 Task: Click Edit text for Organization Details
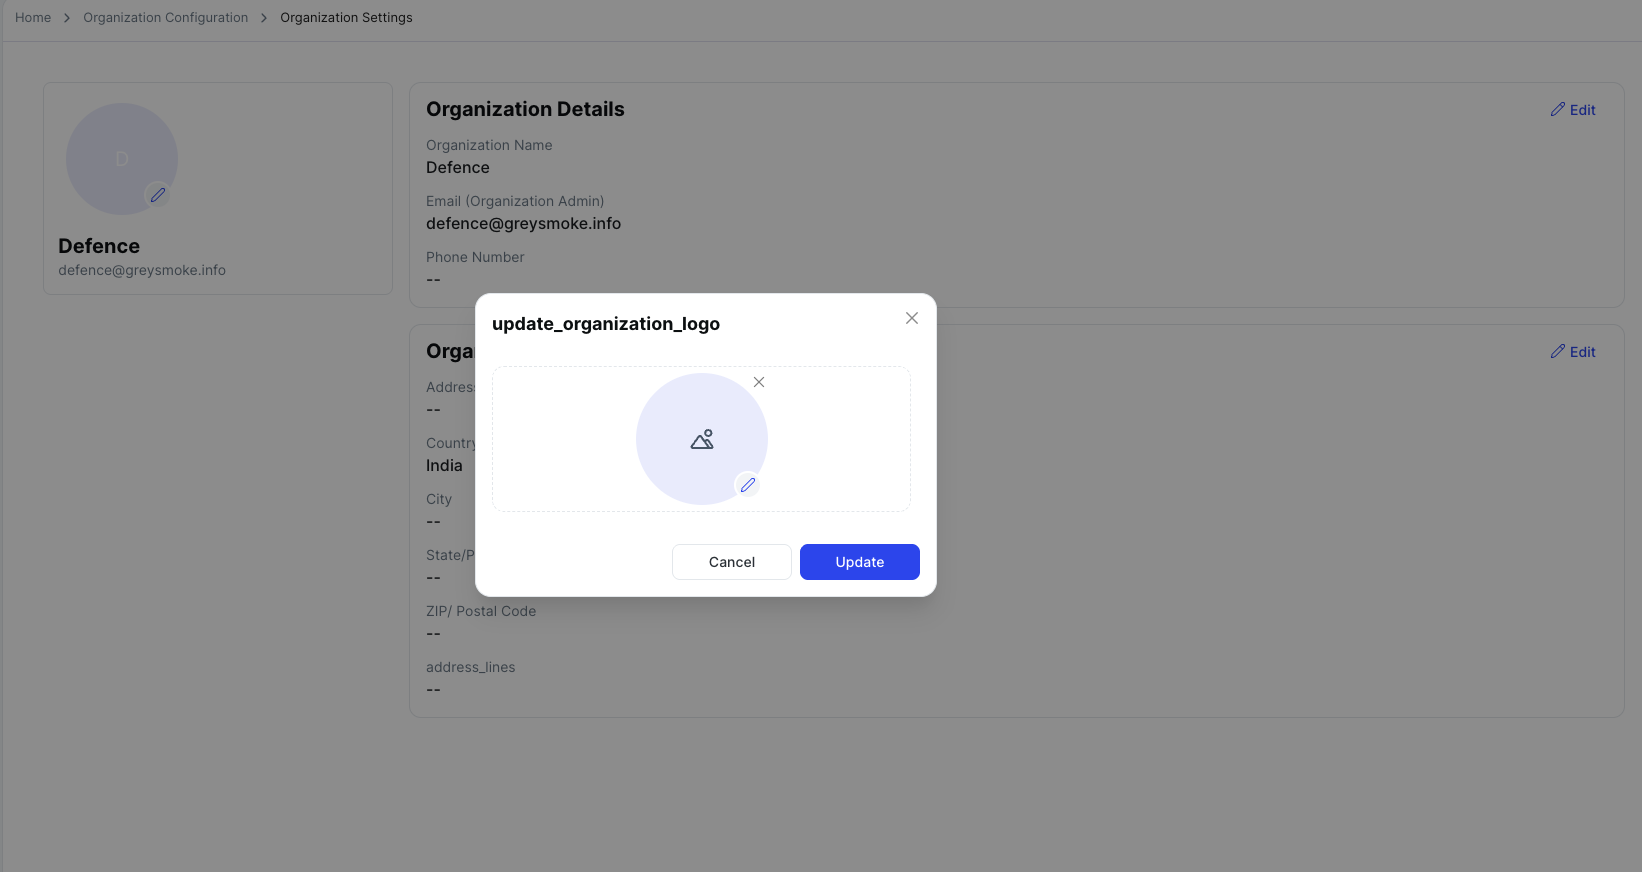pyautogui.click(x=1582, y=110)
